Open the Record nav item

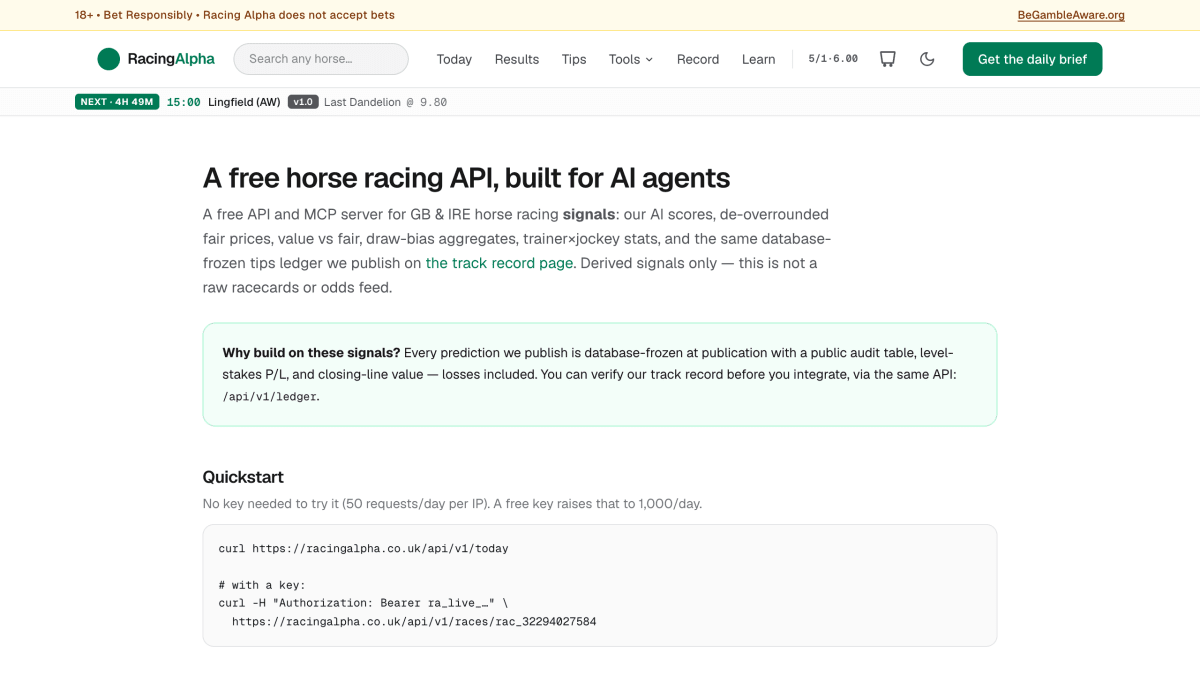[x=698, y=59]
